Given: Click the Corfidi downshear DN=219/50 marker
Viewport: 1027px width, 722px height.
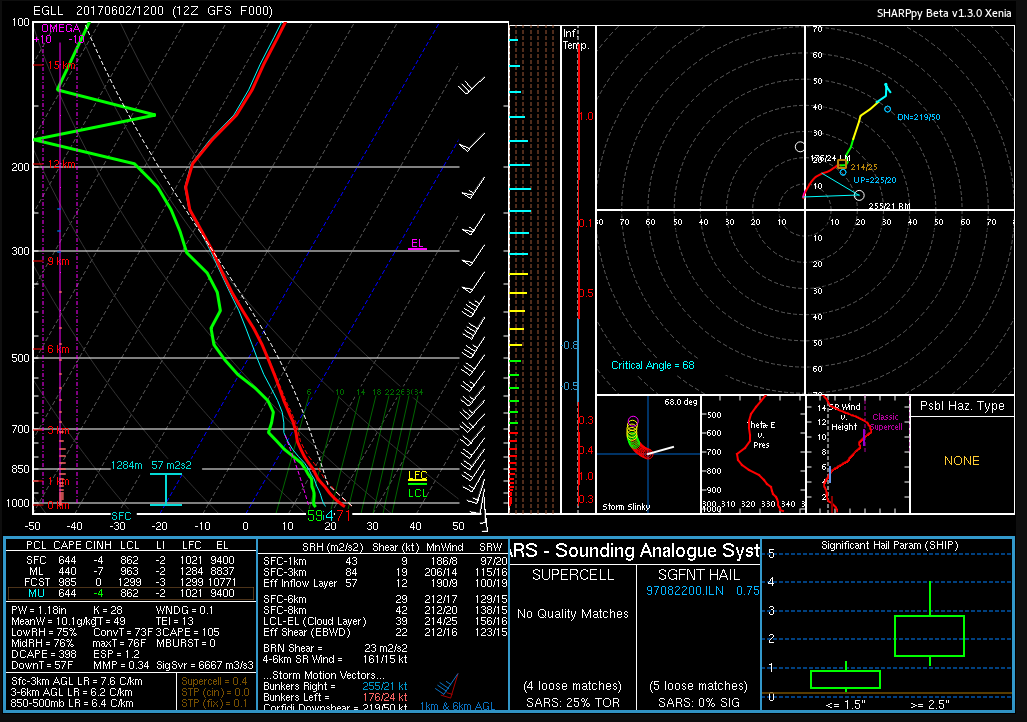Looking at the screenshot, I should tap(887, 109).
